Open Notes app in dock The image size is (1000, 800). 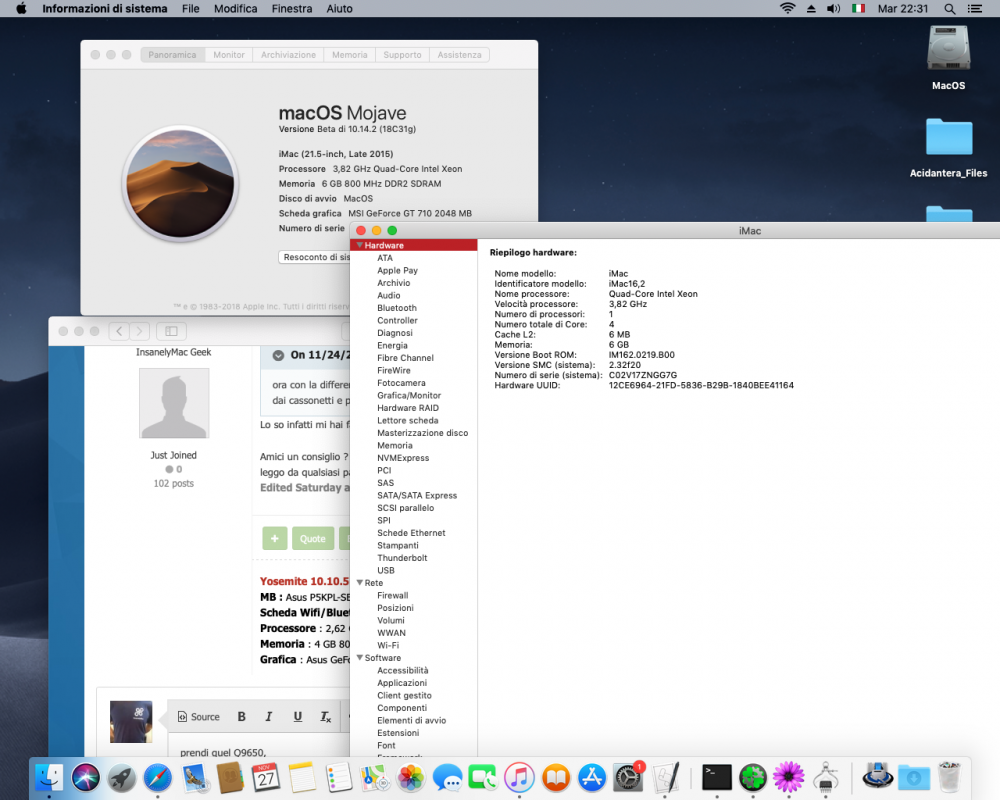tap(302, 777)
